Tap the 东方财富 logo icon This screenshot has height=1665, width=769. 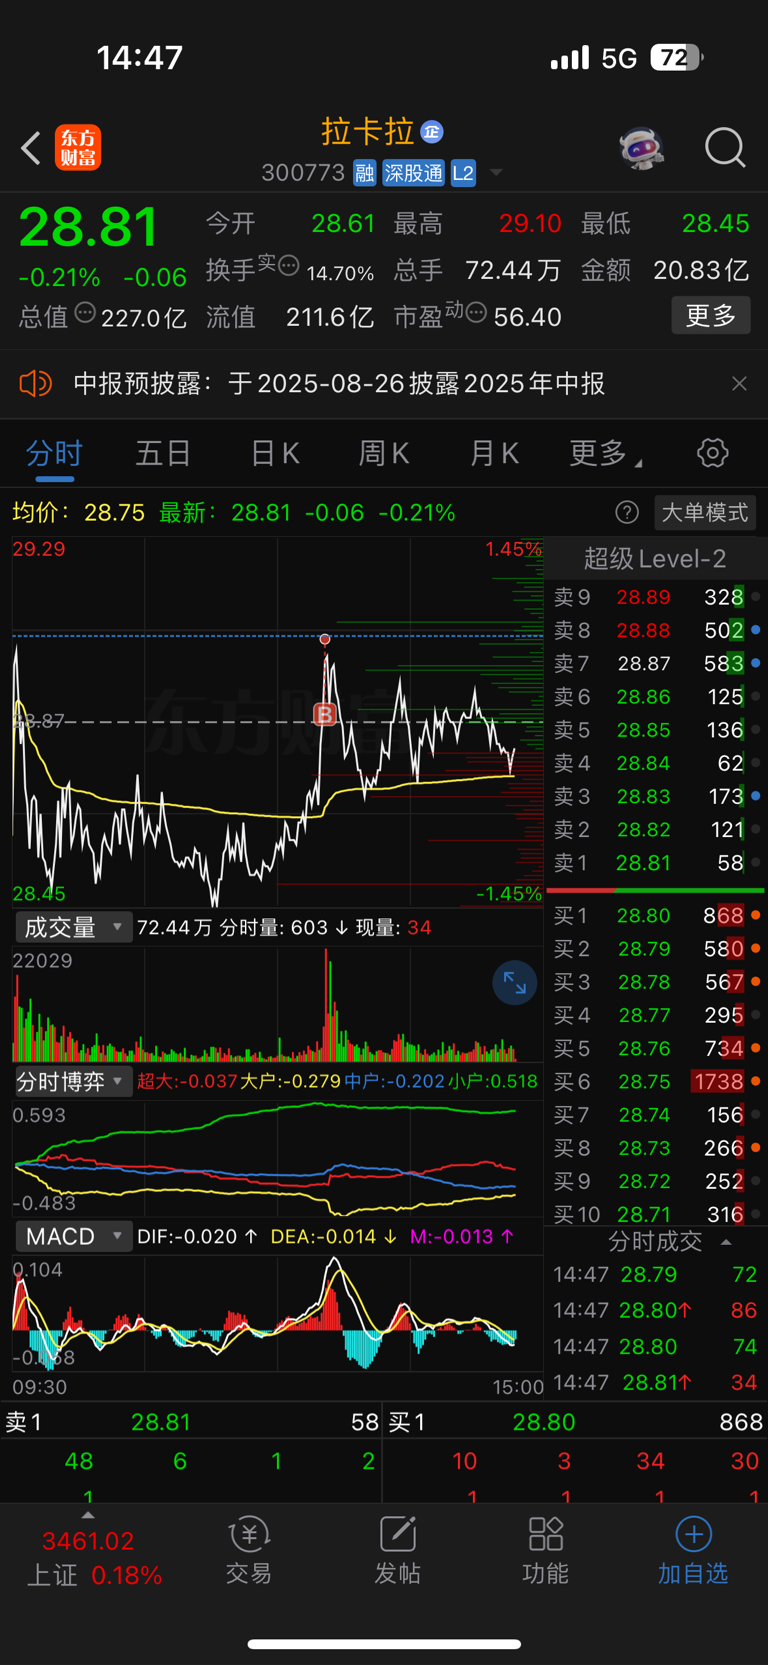(78, 148)
